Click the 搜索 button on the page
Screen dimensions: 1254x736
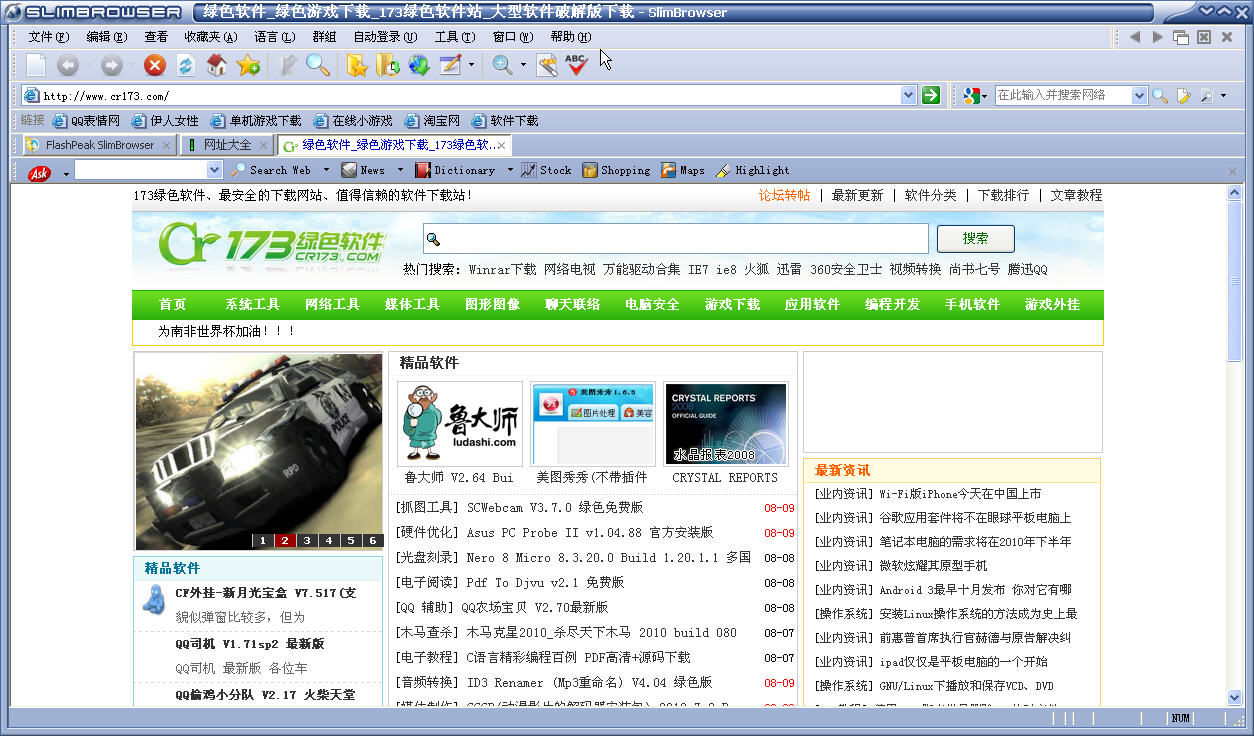(975, 239)
